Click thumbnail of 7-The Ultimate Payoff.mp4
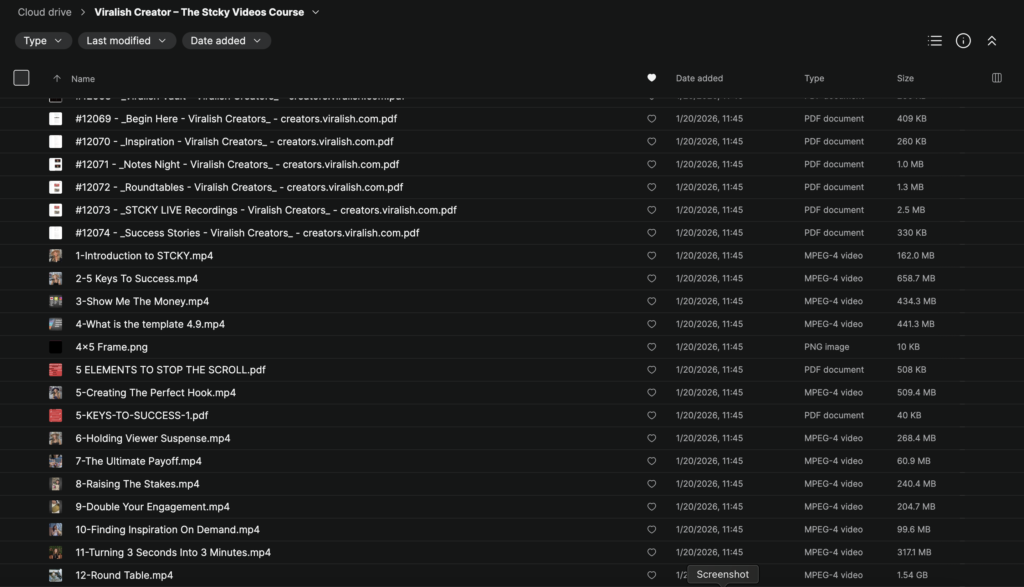 tap(56, 461)
